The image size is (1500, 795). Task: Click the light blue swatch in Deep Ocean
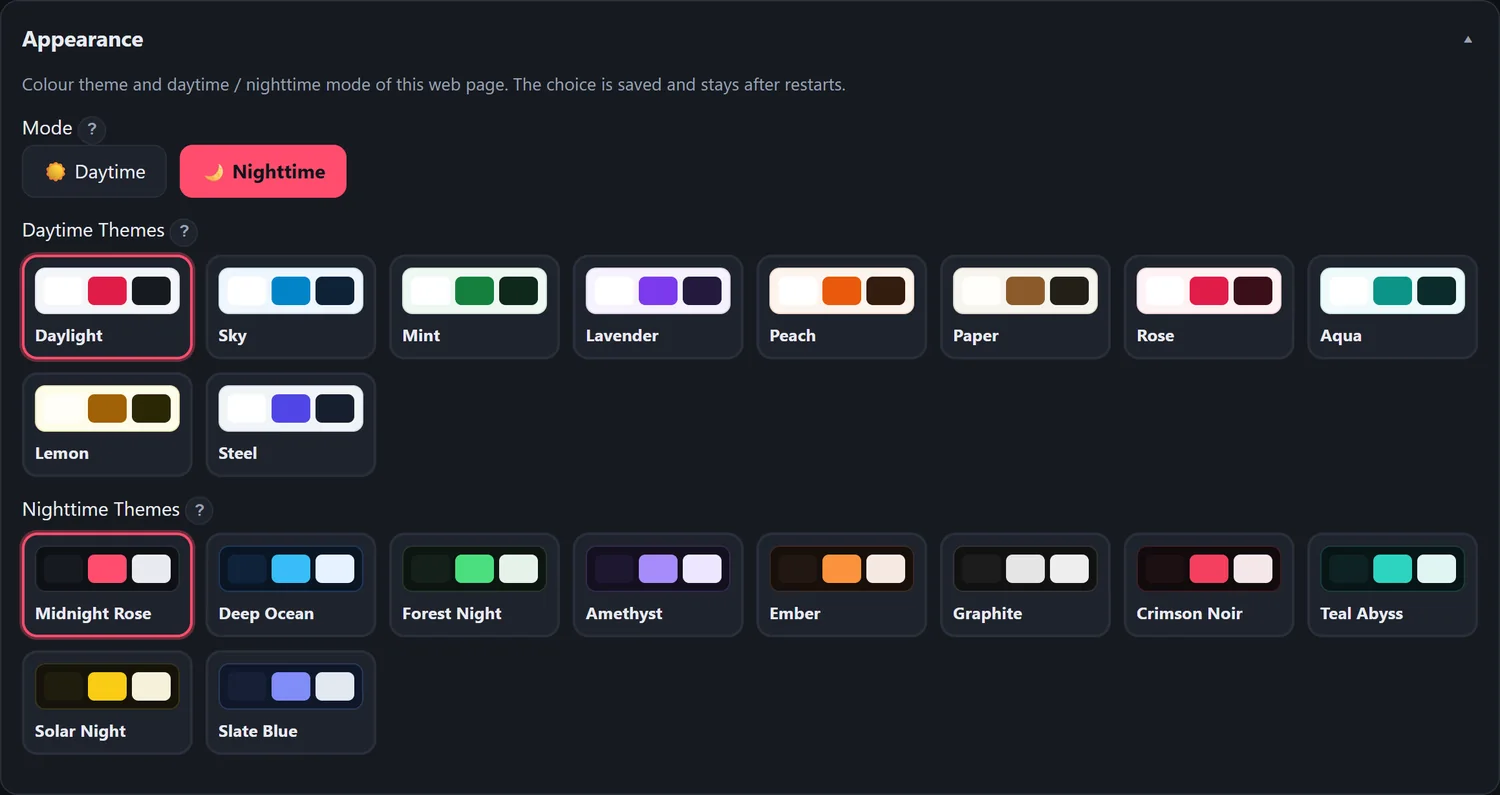(x=291, y=569)
